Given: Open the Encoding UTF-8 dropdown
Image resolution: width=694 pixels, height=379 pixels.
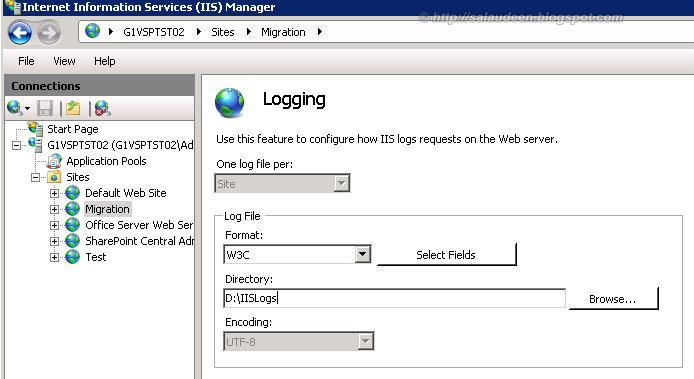Looking at the screenshot, I should (x=365, y=341).
